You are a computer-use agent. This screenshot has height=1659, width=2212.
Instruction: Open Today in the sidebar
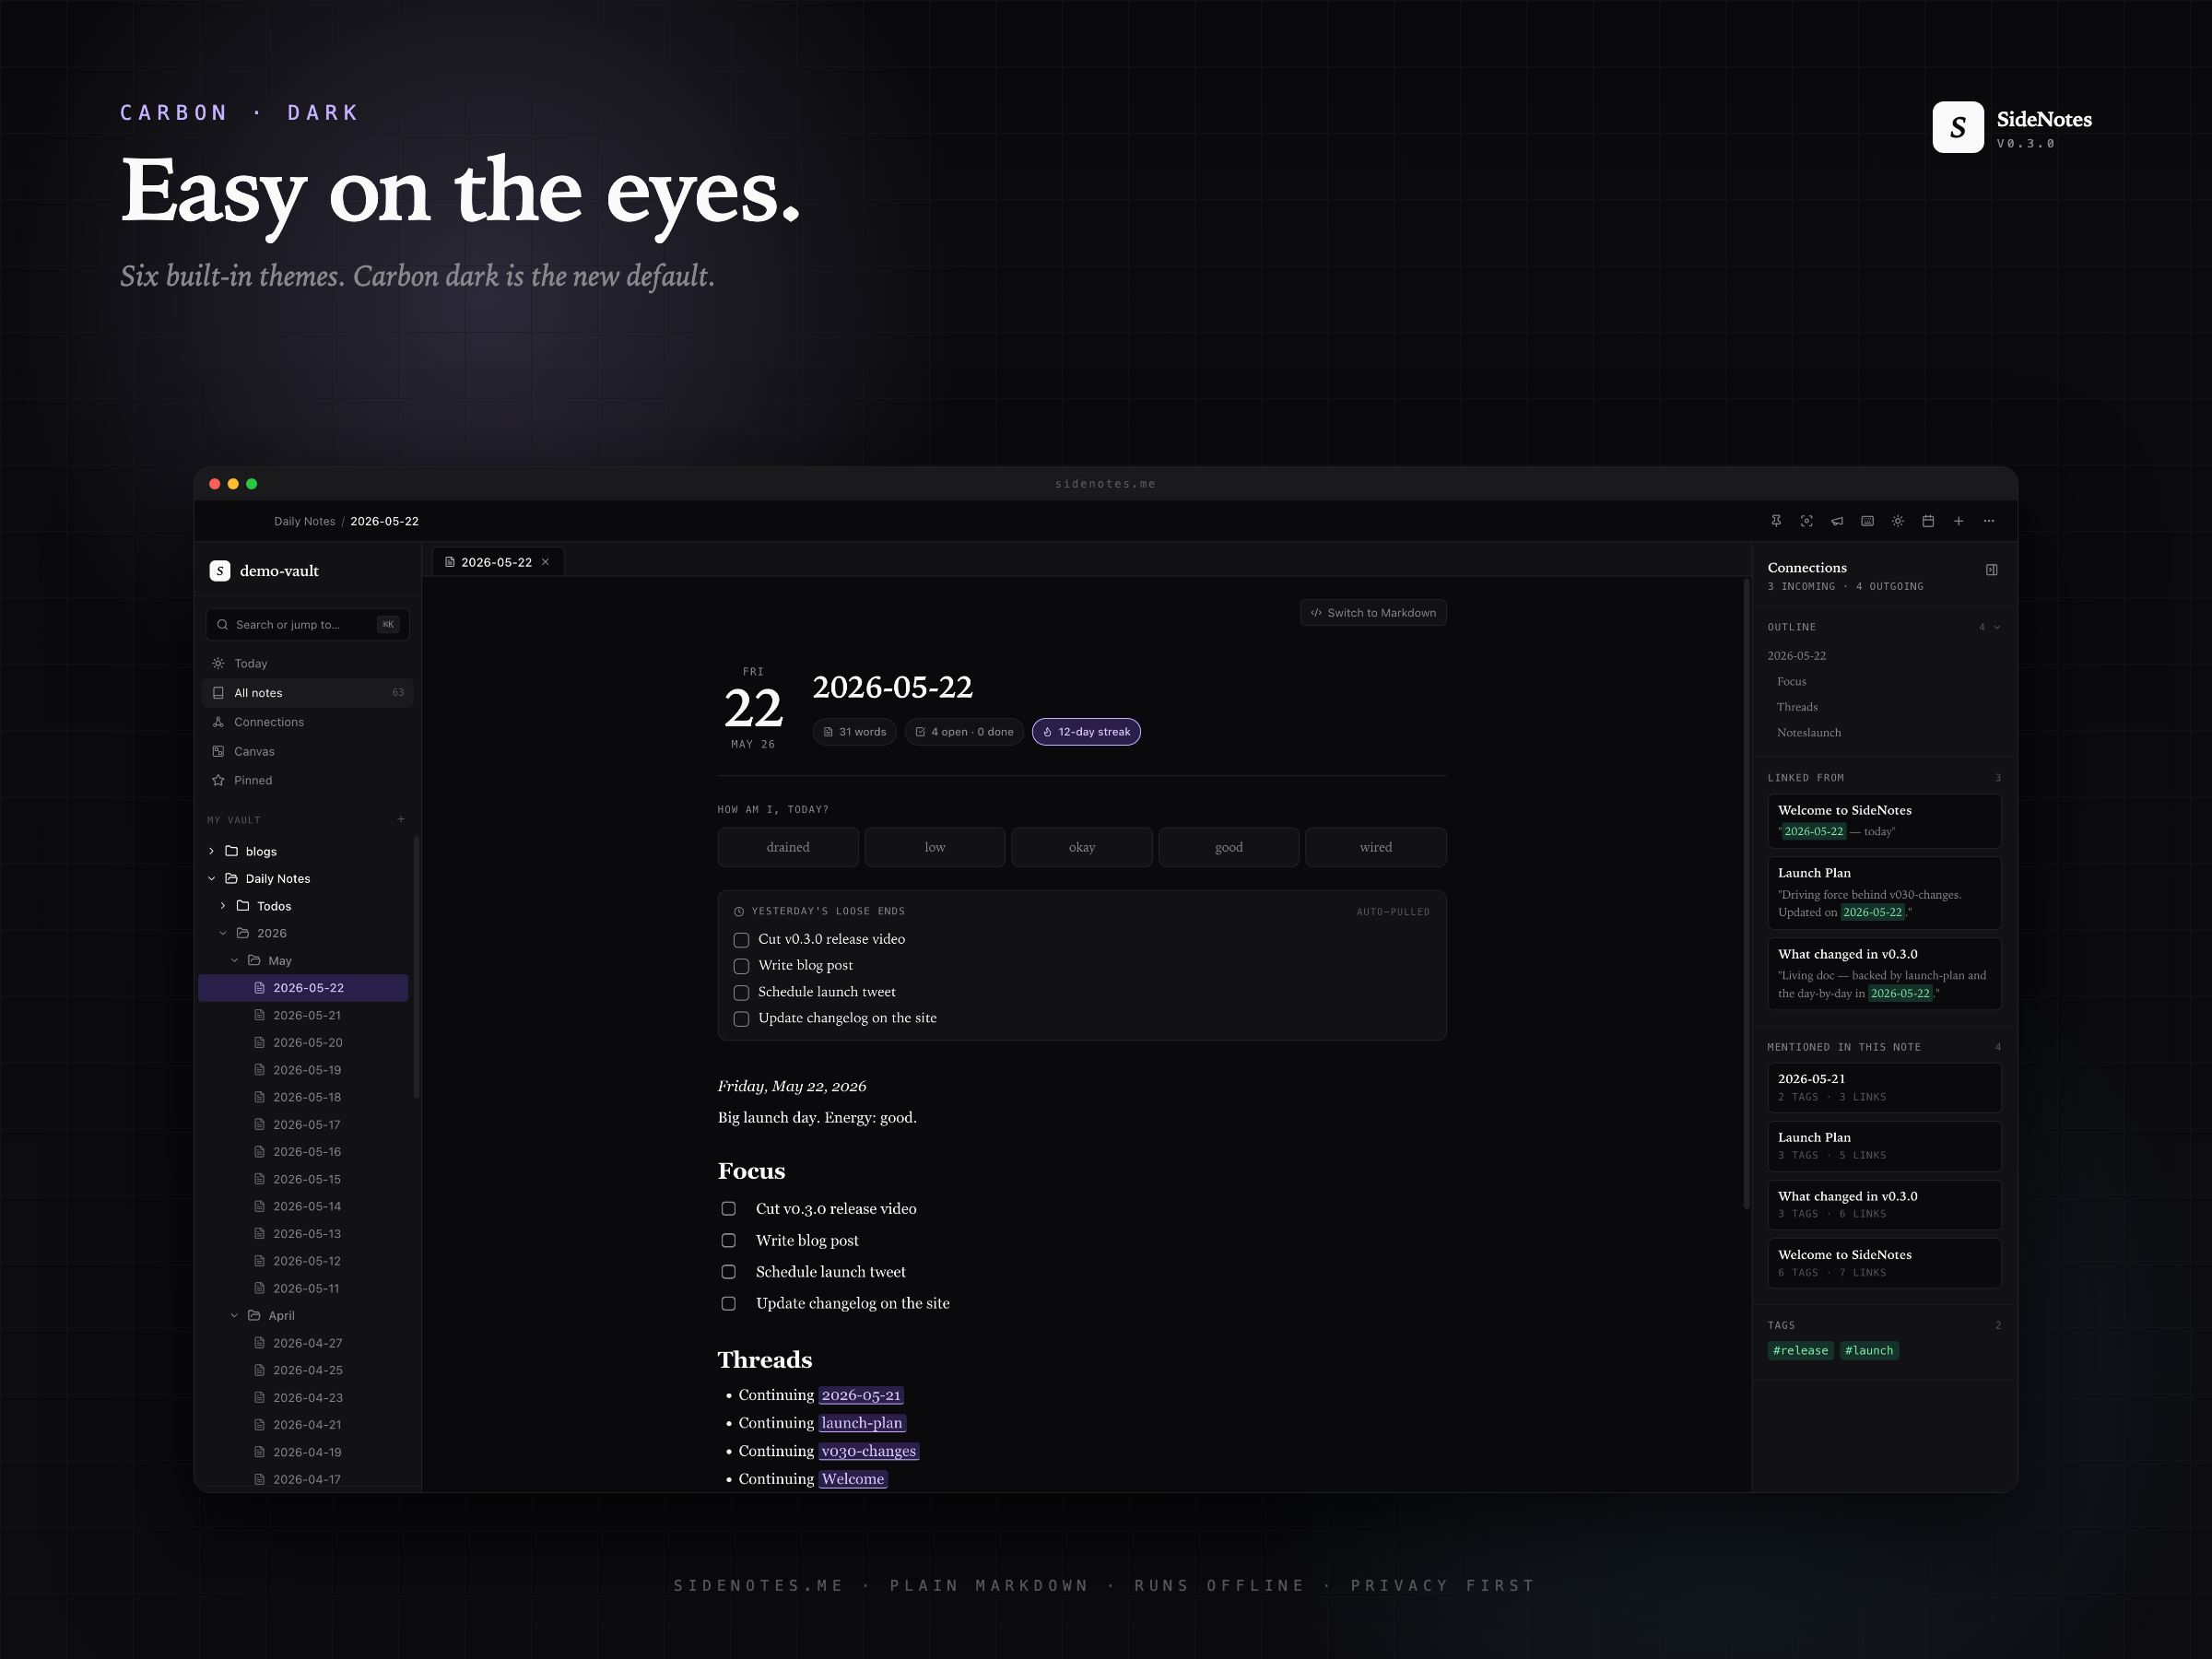(307, 663)
